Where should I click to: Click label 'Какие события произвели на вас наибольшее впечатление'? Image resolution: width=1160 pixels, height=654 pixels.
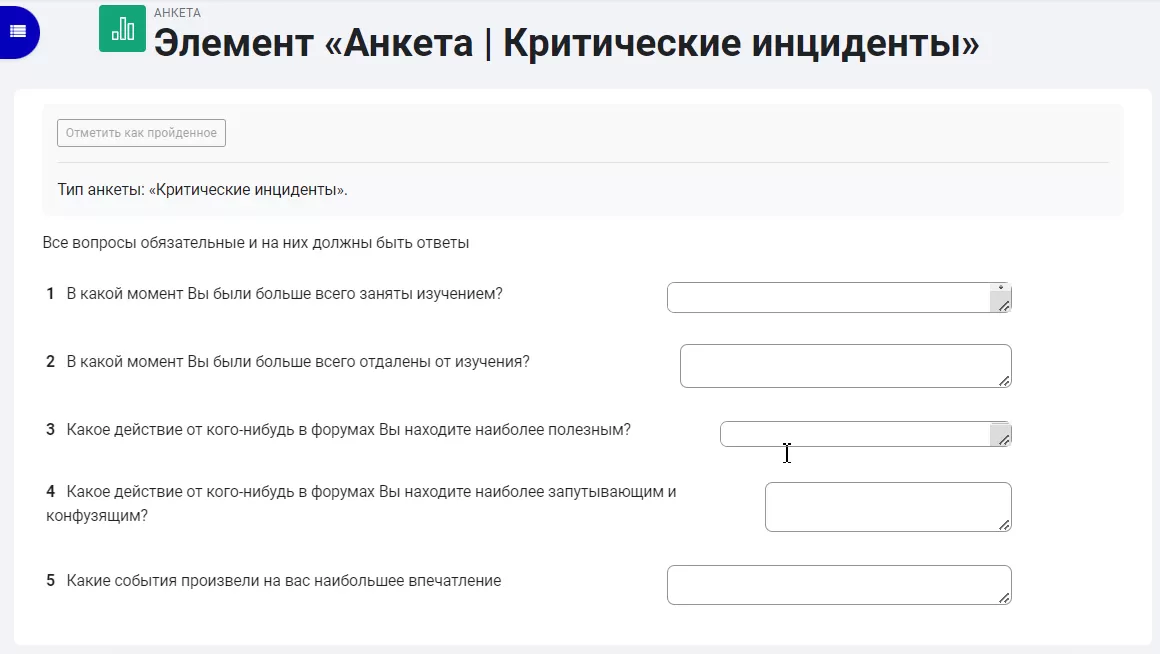pos(283,581)
